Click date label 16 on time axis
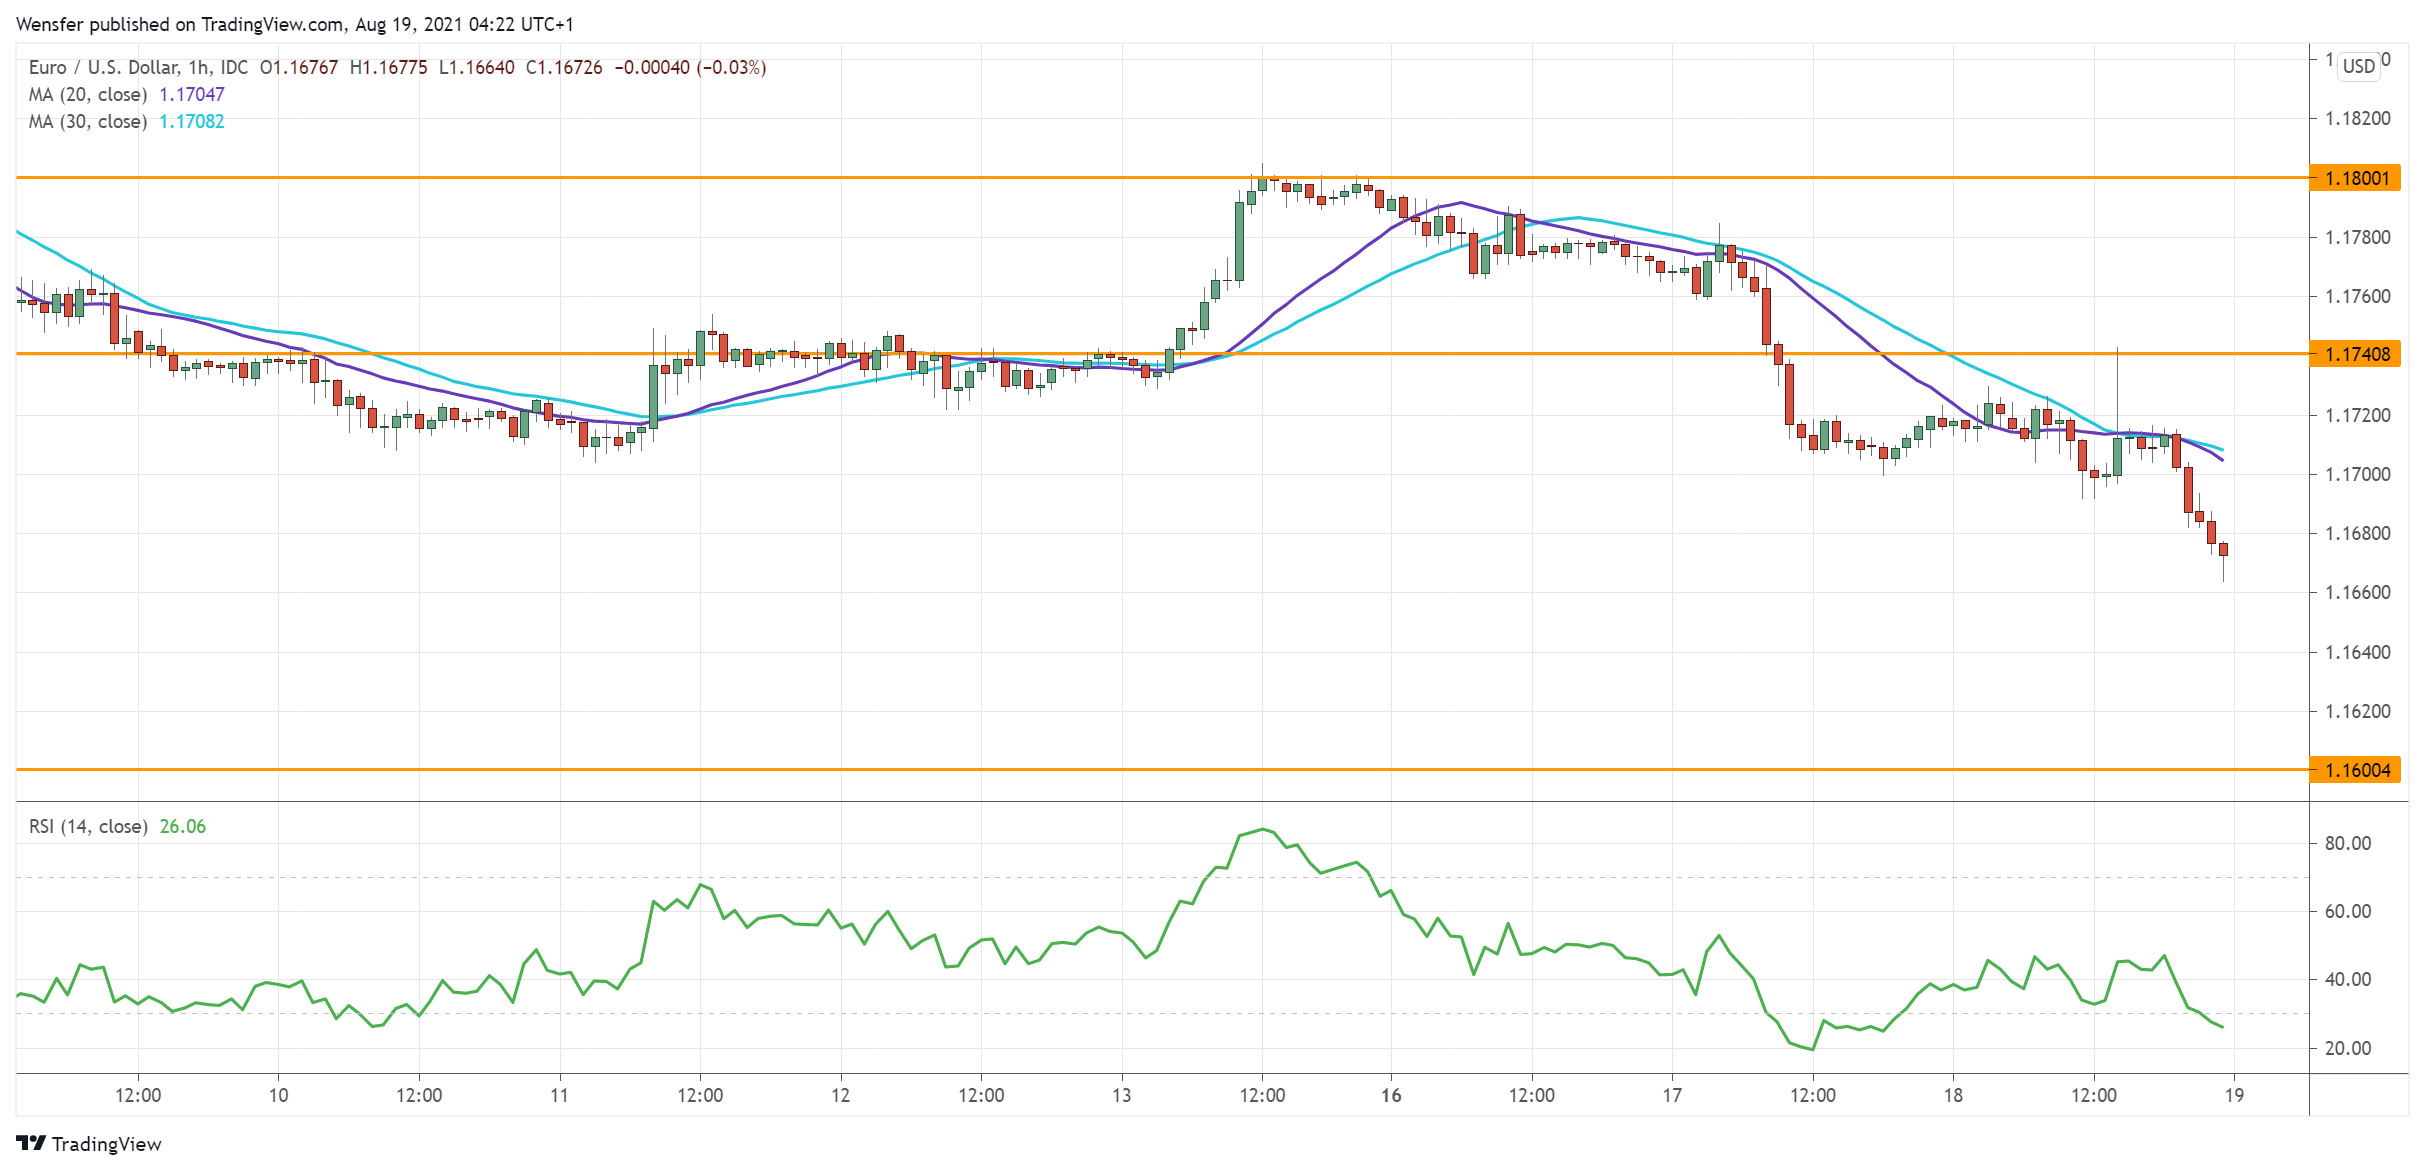 tap(1391, 1095)
